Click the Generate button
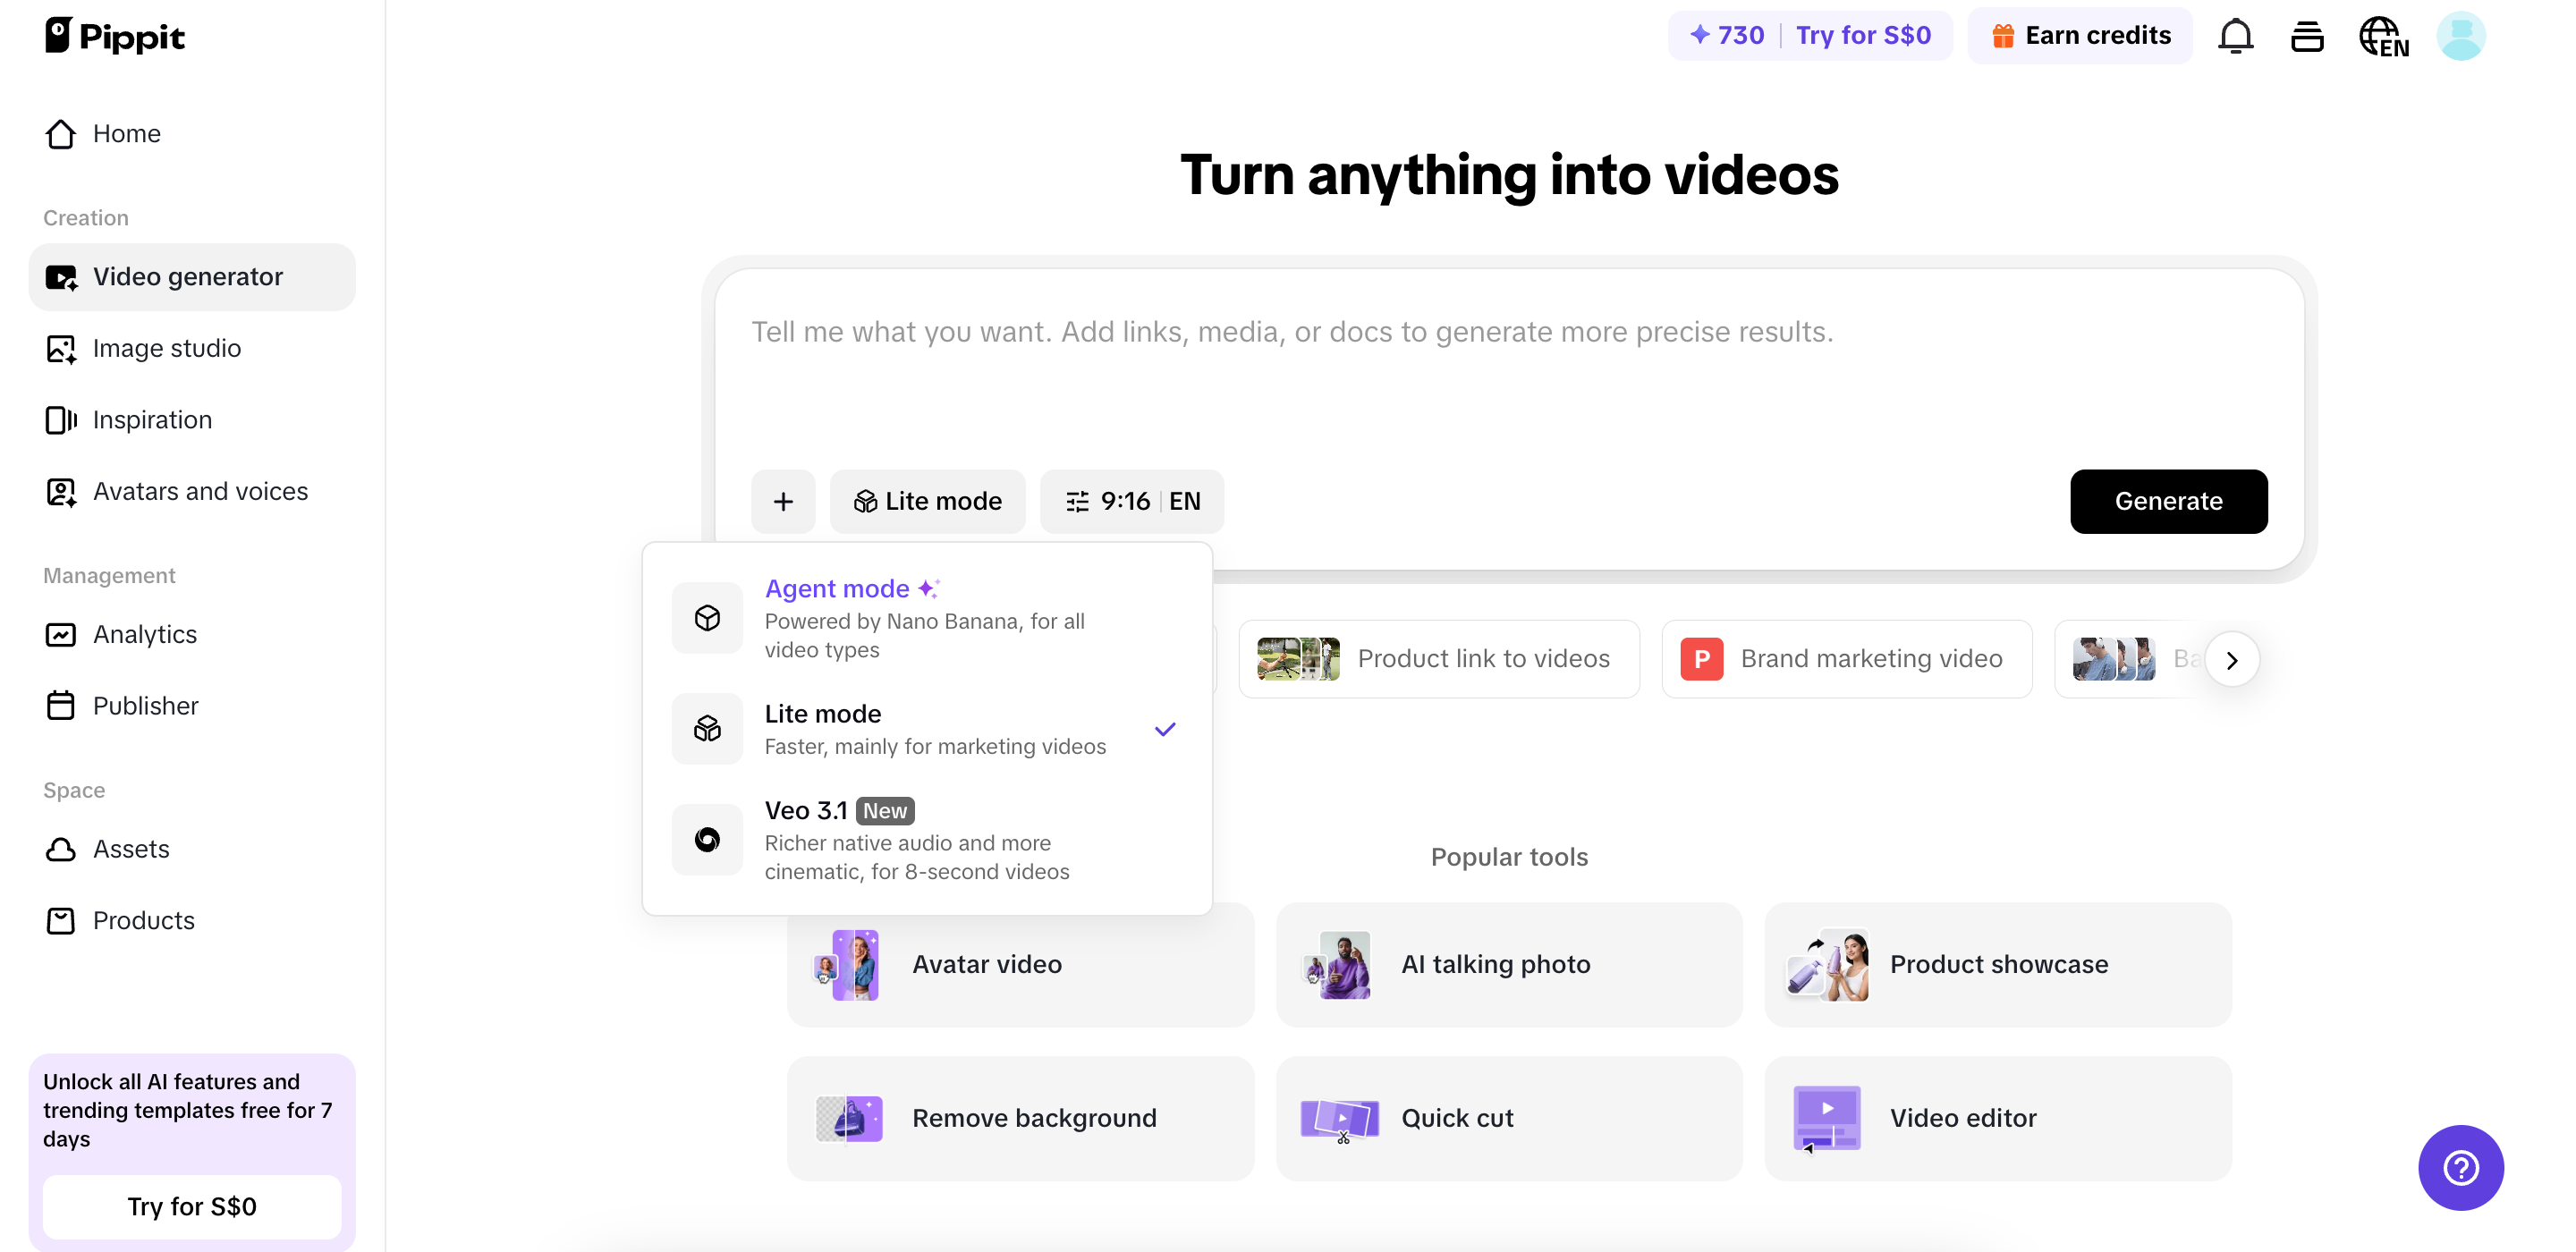The image size is (2576, 1252). pyautogui.click(x=2168, y=501)
